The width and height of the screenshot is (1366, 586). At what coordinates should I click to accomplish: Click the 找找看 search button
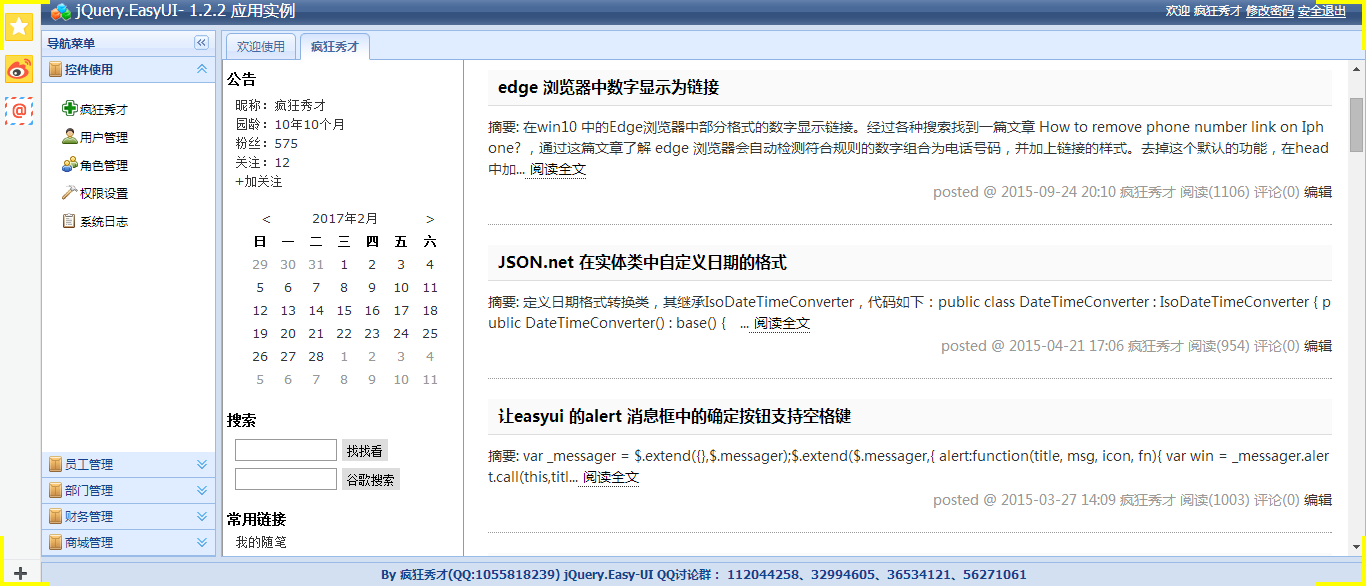pyautogui.click(x=365, y=451)
